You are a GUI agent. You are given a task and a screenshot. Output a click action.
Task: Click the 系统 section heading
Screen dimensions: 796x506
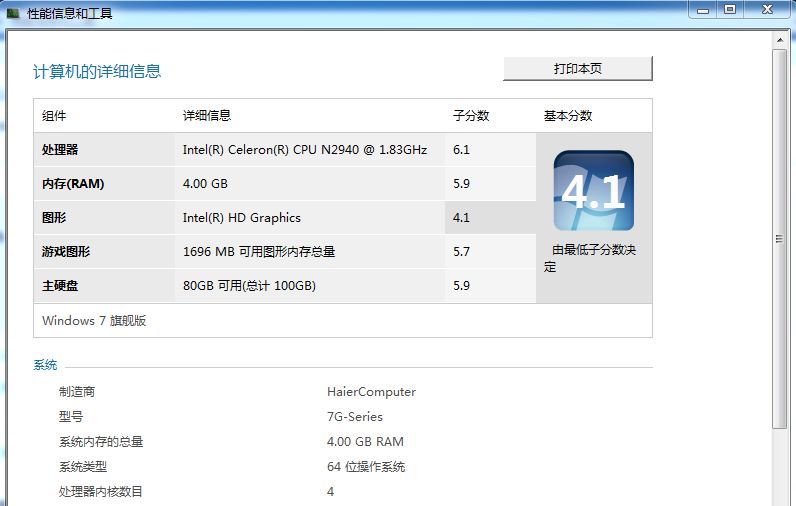pos(45,365)
